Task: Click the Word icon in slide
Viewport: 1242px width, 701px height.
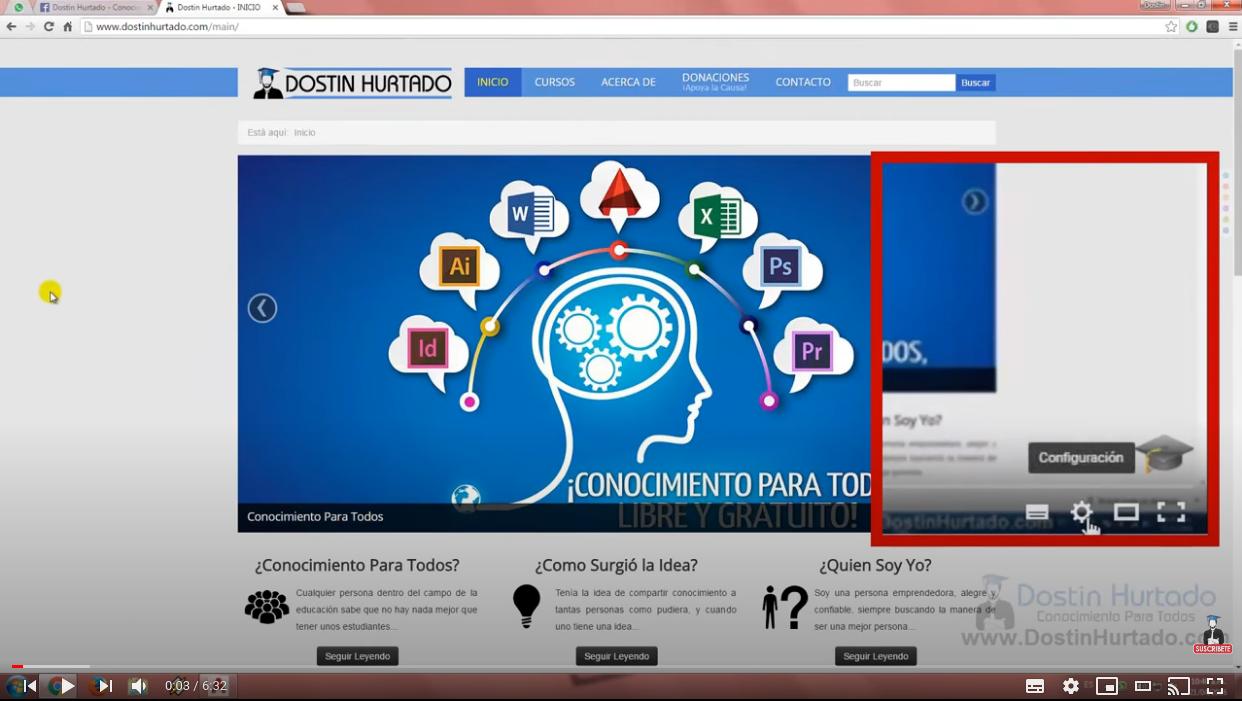Action: click(x=530, y=214)
